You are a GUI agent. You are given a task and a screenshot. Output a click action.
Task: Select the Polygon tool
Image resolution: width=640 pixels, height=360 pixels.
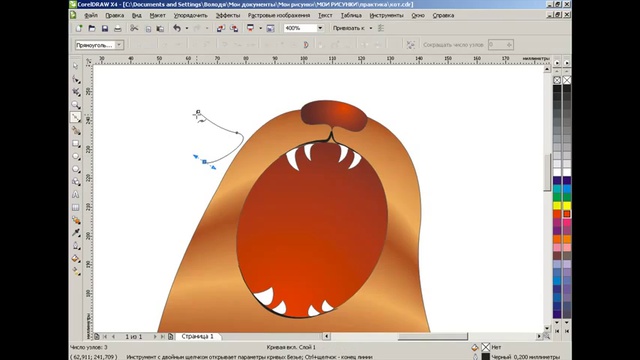tap(76, 169)
